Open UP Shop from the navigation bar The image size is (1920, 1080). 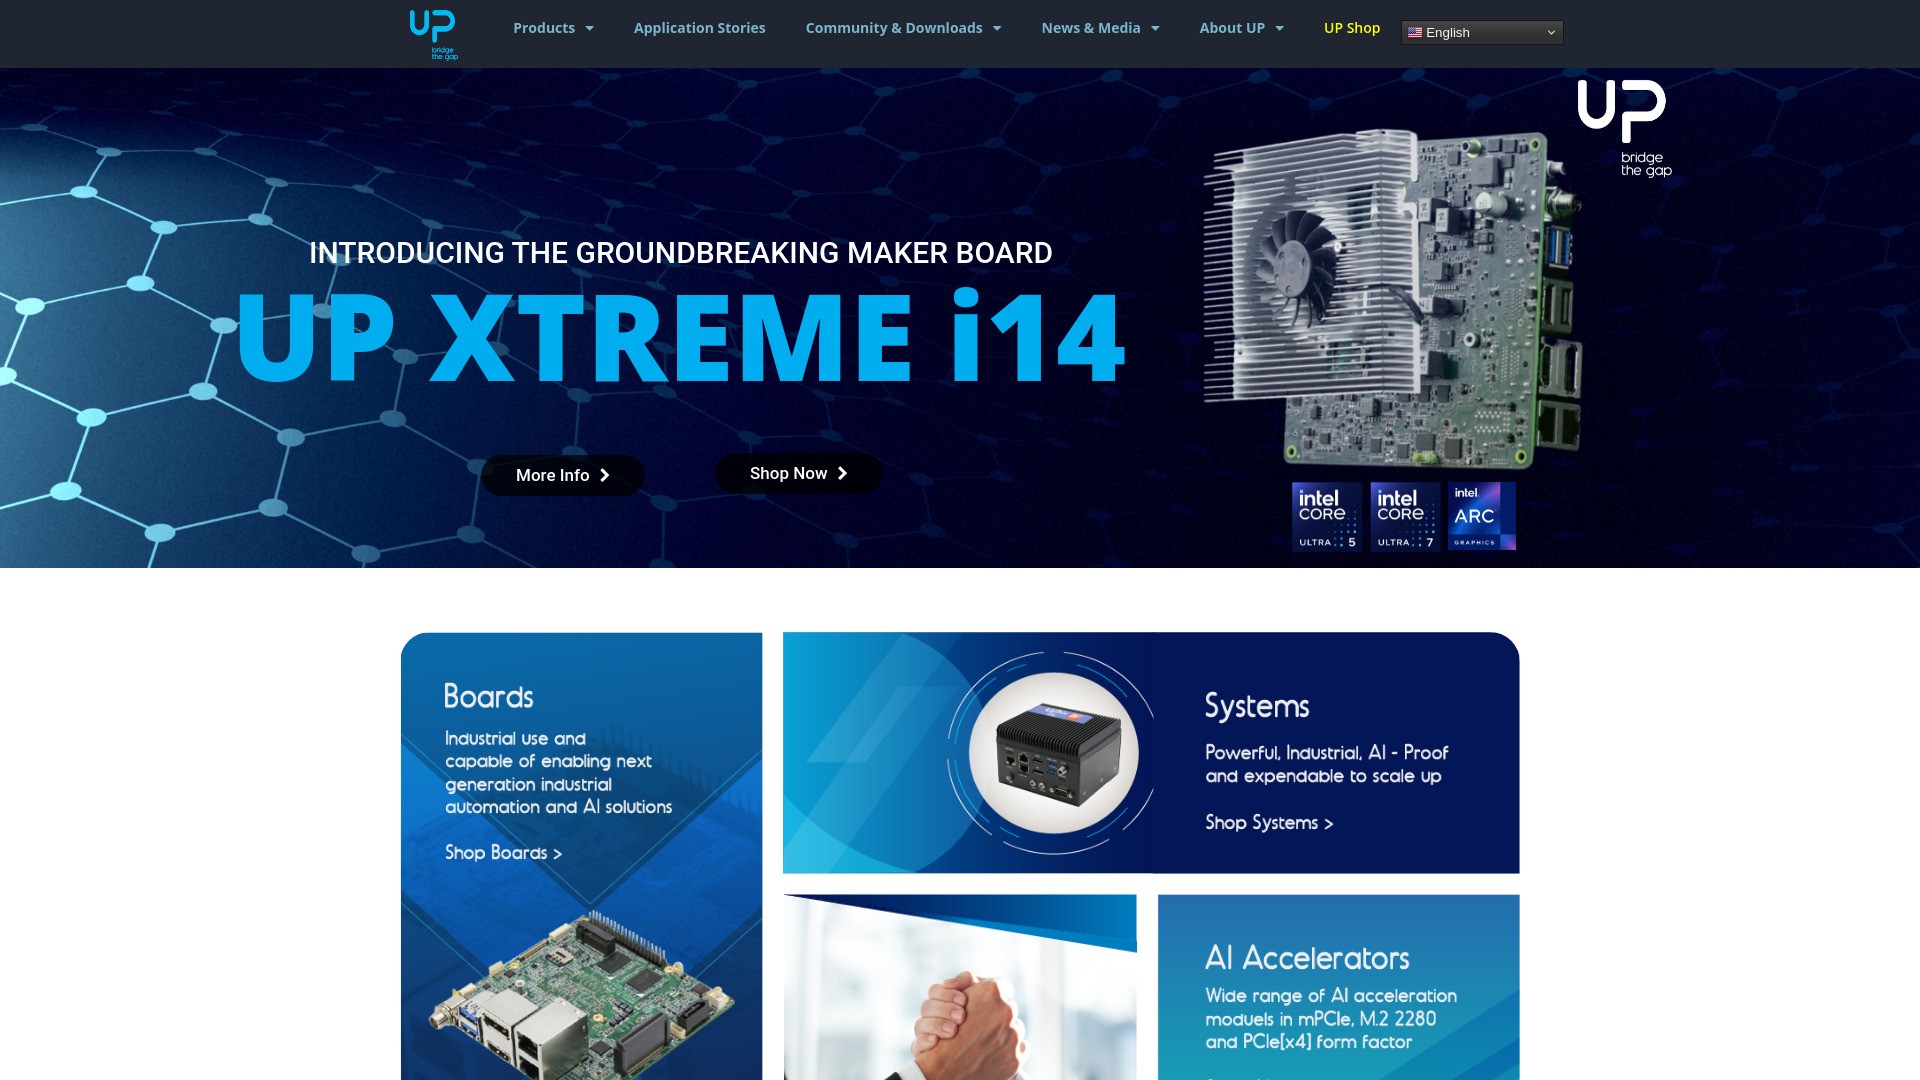tap(1352, 28)
